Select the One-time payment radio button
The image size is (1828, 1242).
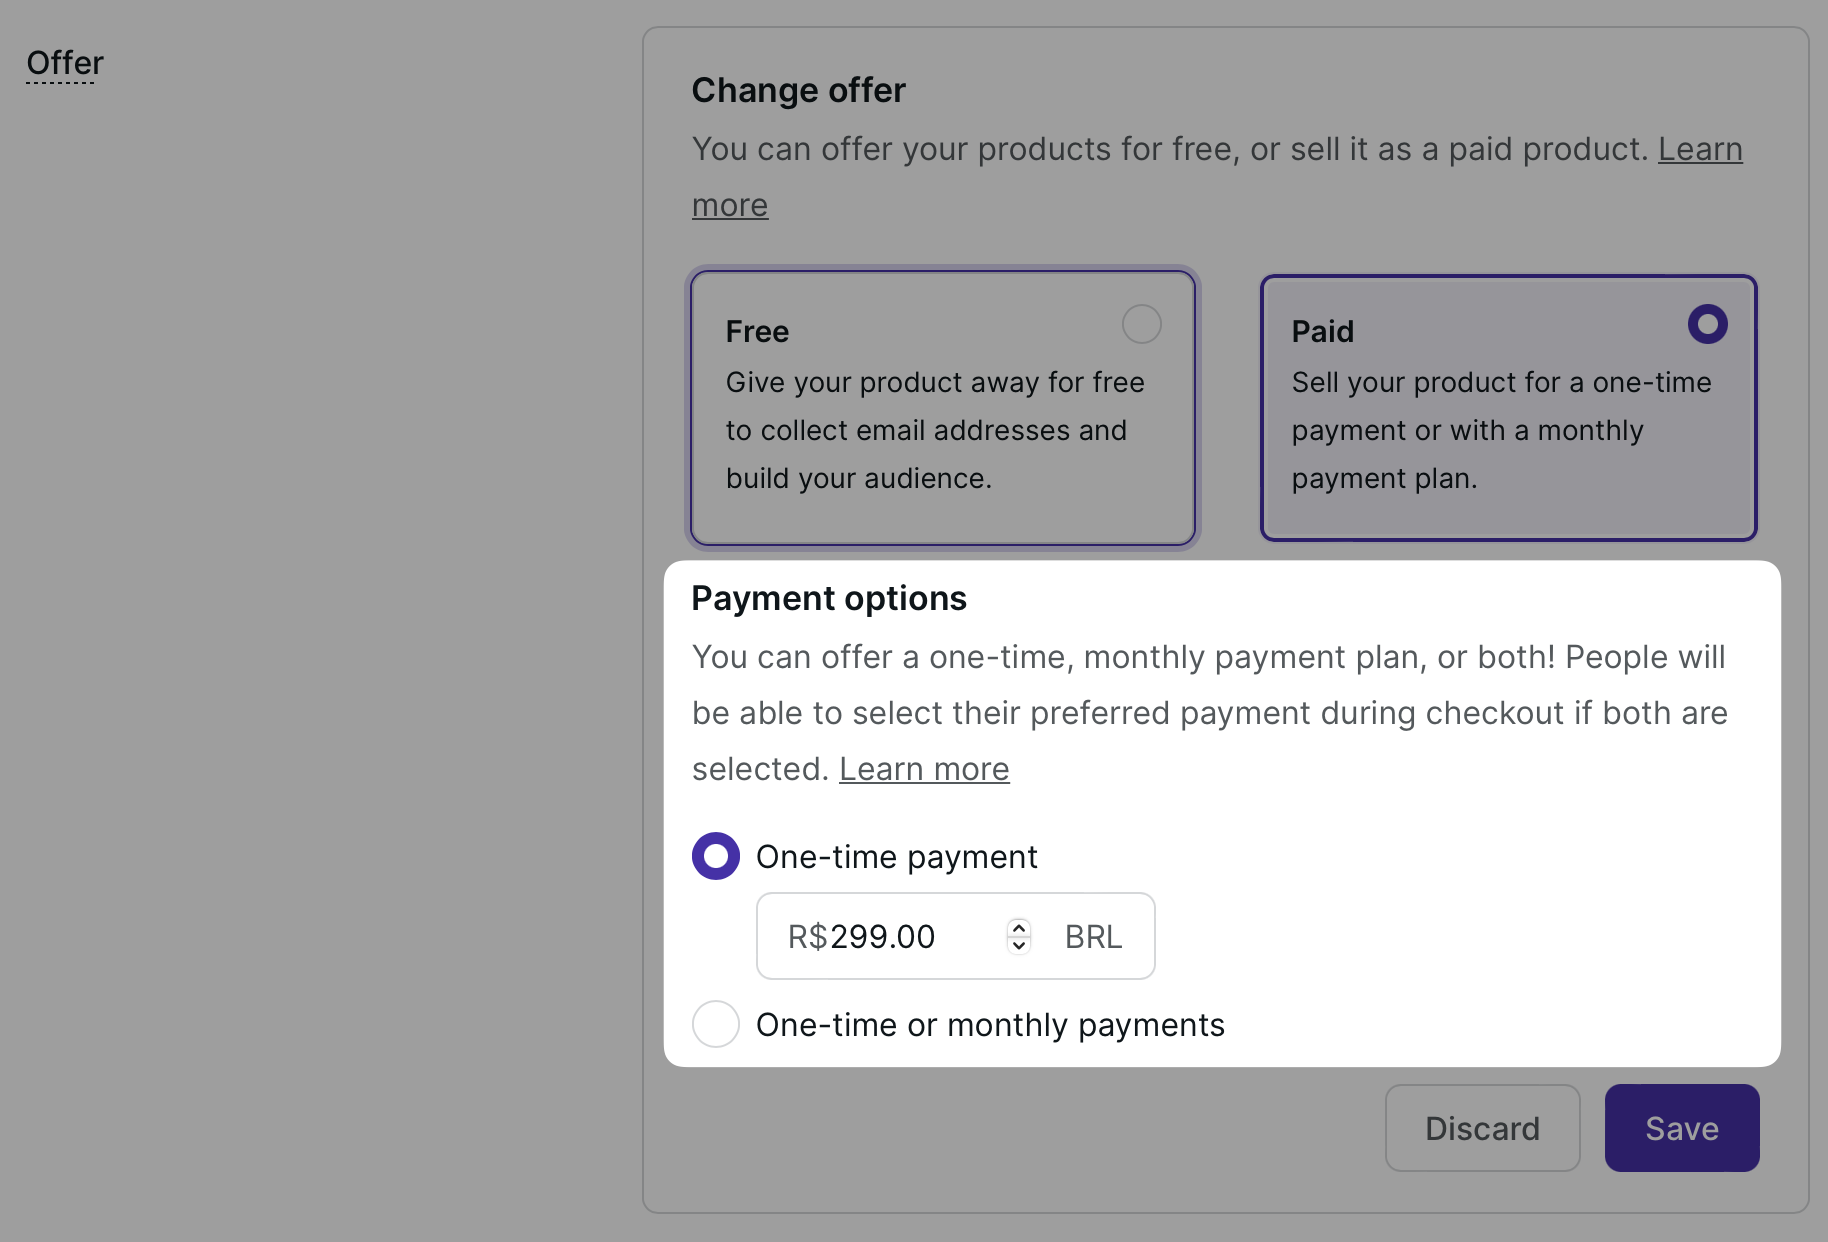pos(716,856)
